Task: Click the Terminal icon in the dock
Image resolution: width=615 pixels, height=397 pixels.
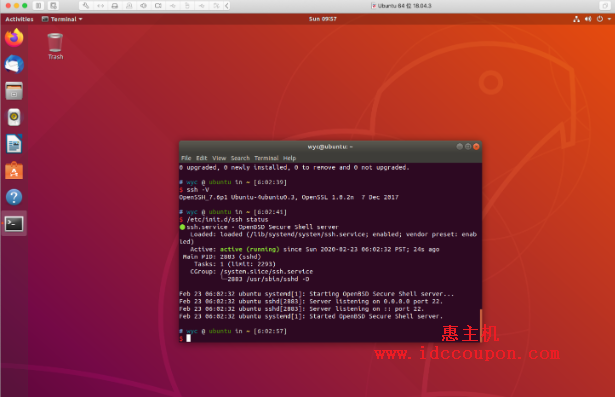Action: tap(14, 224)
